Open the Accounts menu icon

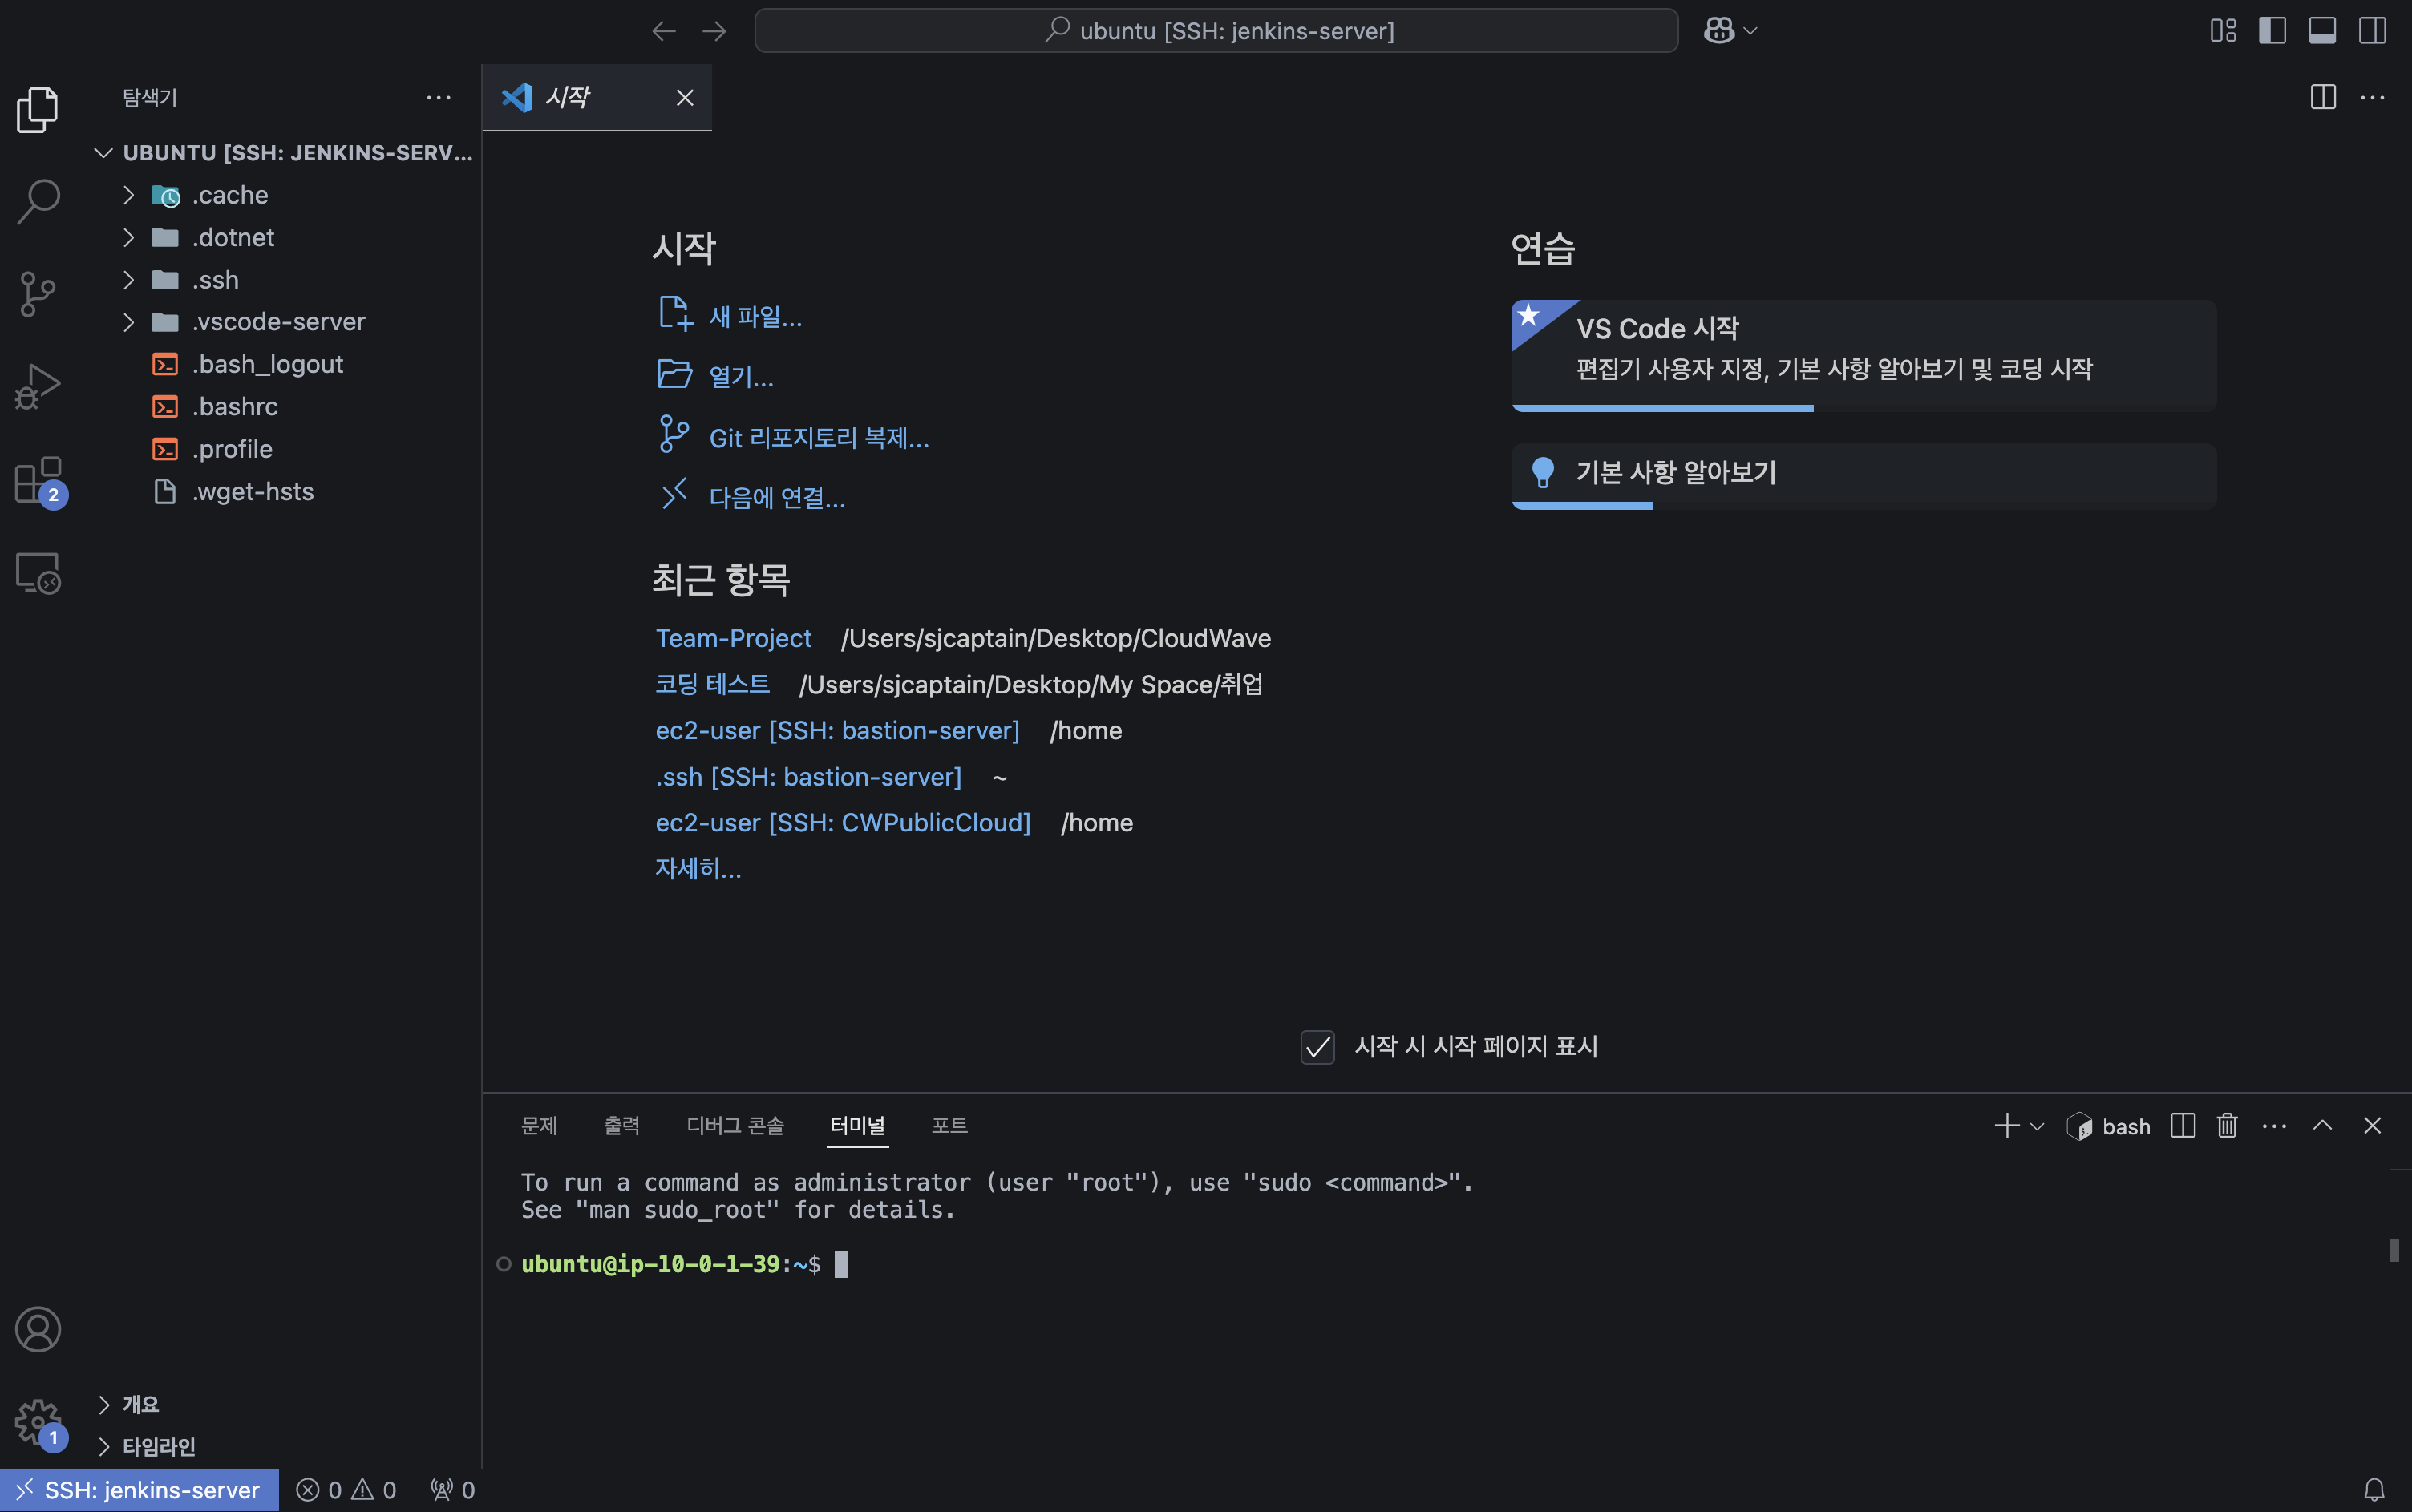(38, 1329)
